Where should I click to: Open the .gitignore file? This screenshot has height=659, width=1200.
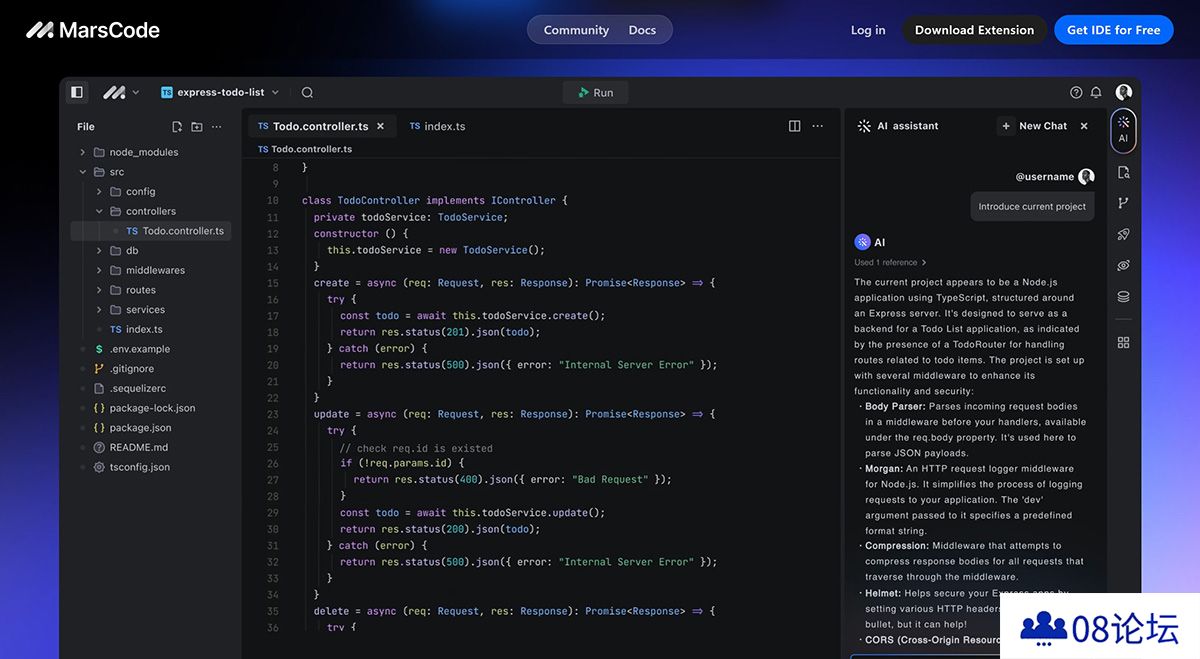click(123, 369)
